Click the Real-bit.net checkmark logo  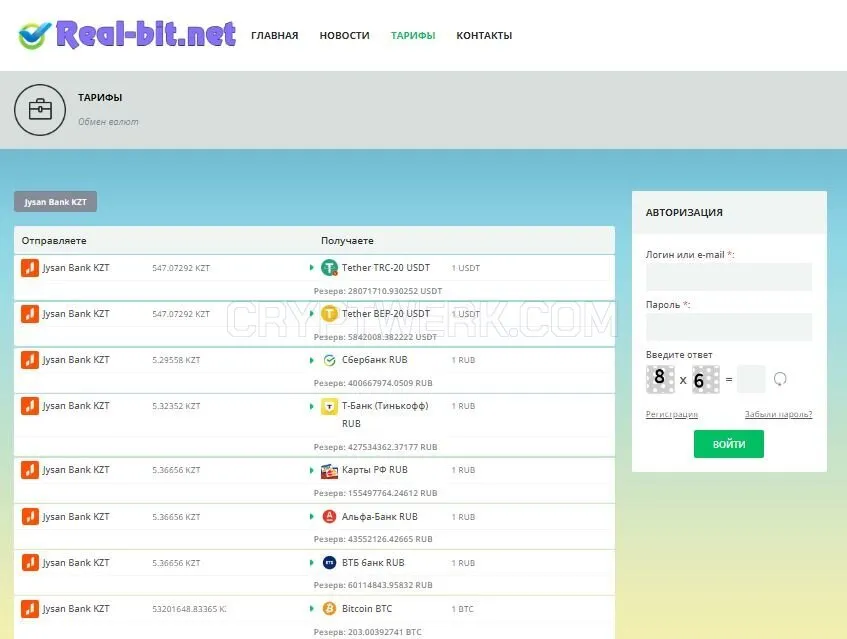coord(35,35)
